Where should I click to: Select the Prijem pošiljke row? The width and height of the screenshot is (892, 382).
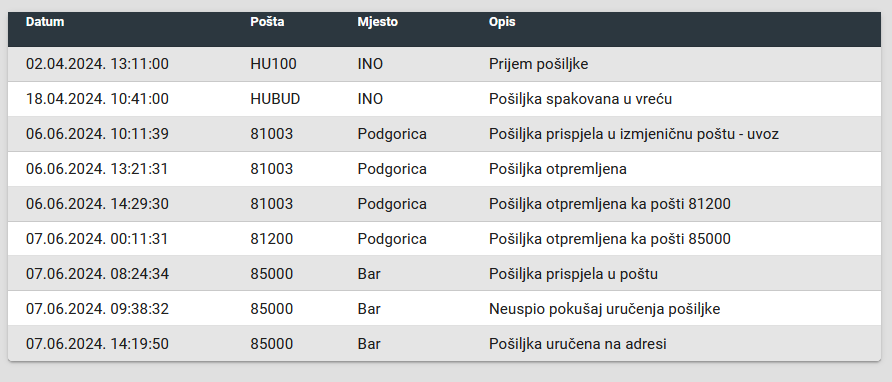444,64
